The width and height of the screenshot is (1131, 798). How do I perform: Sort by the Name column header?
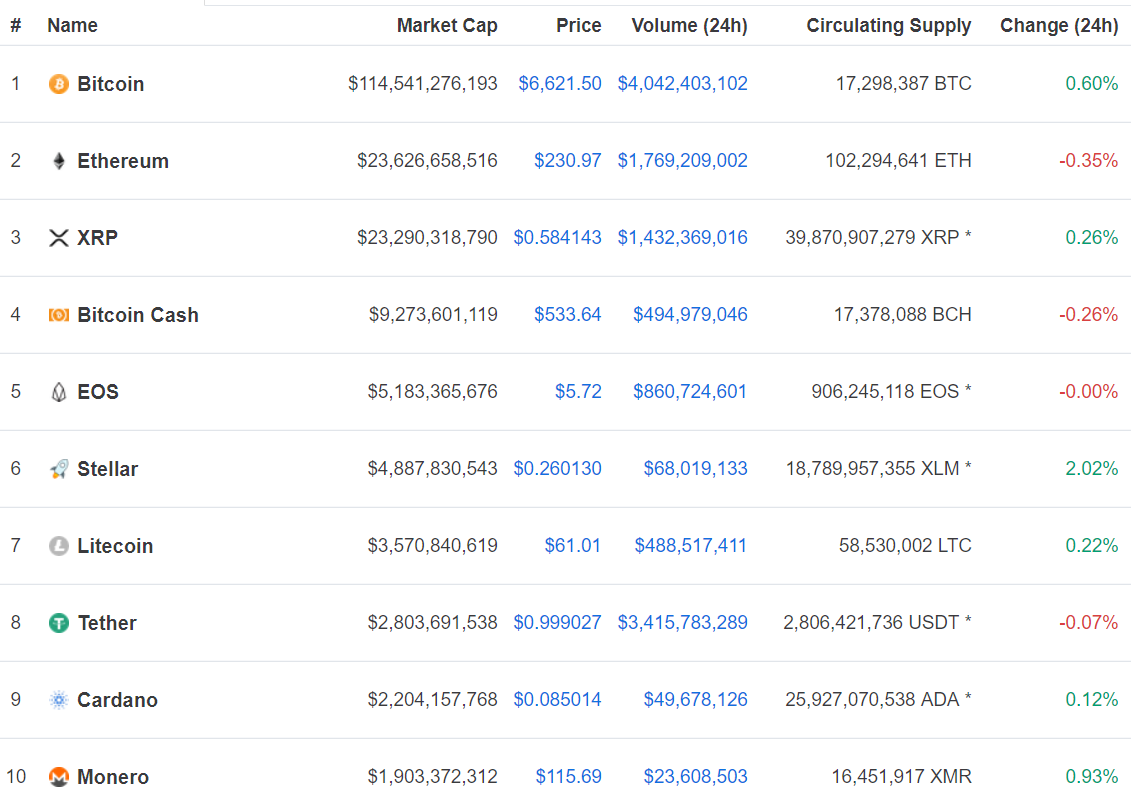tap(72, 26)
